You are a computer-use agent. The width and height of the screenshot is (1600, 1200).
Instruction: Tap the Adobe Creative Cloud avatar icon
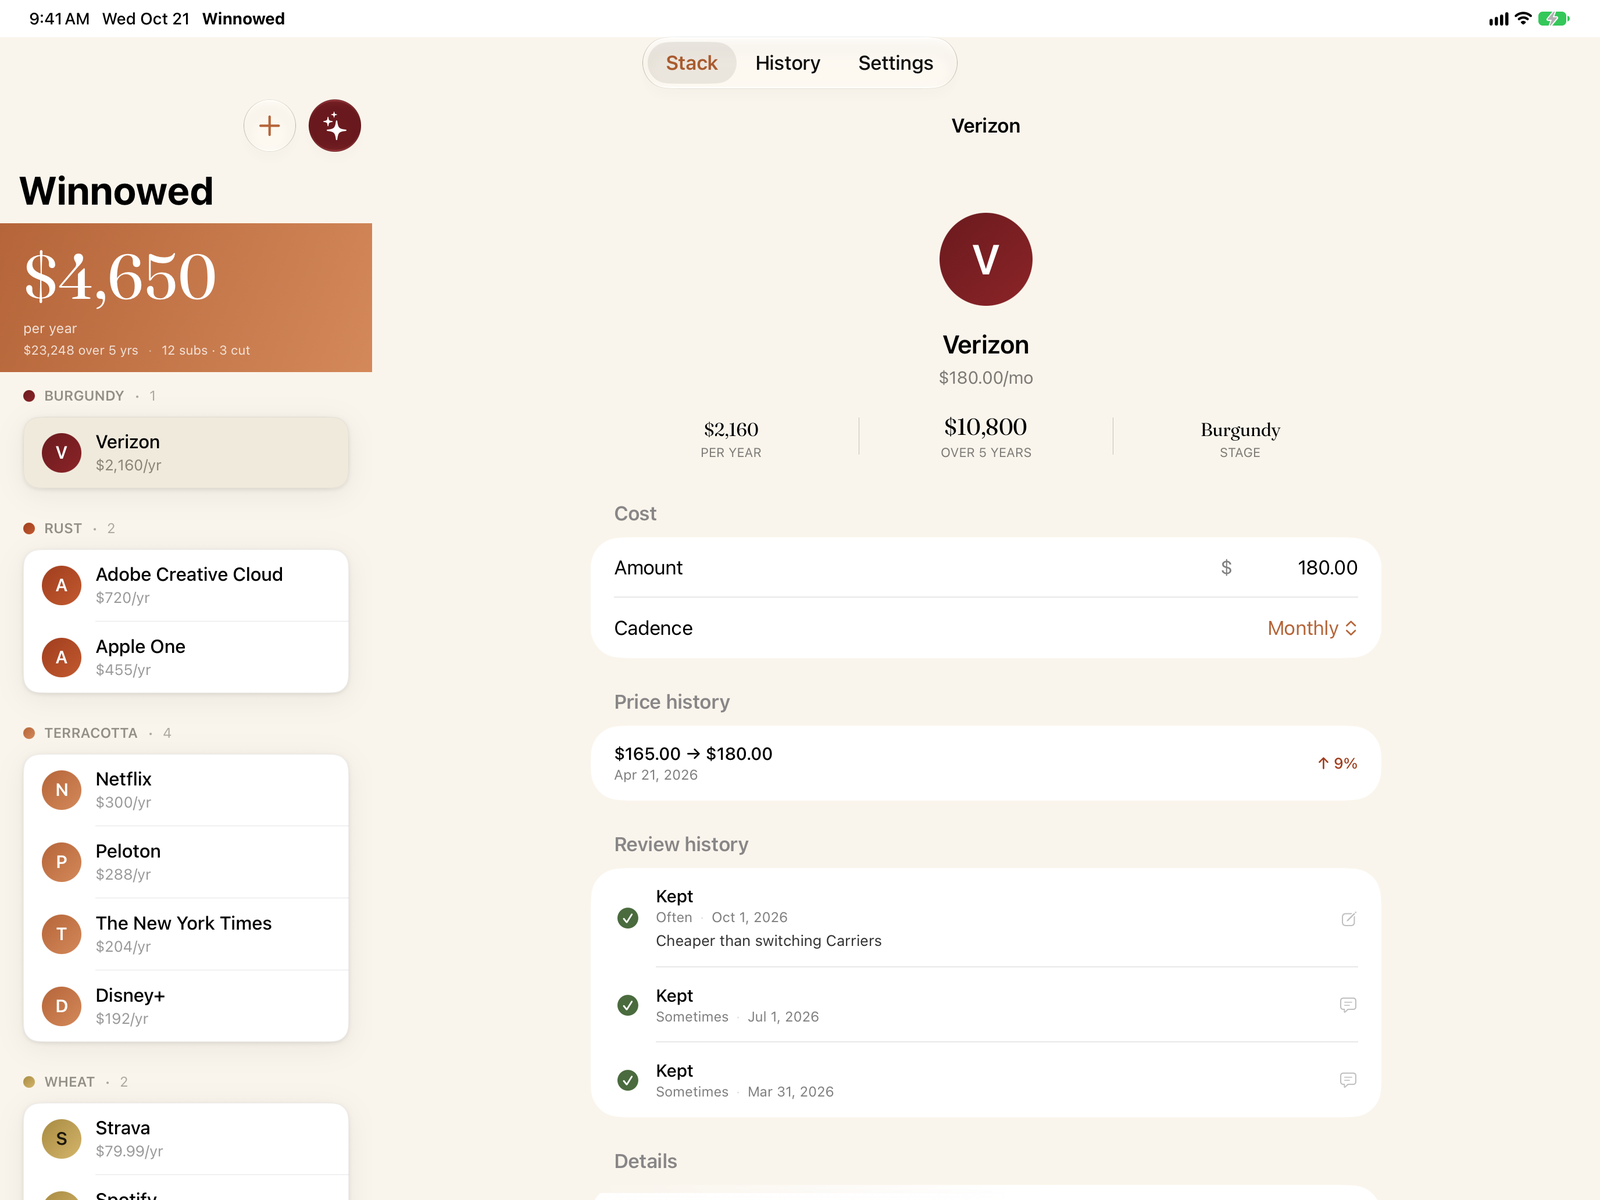coord(62,586)
